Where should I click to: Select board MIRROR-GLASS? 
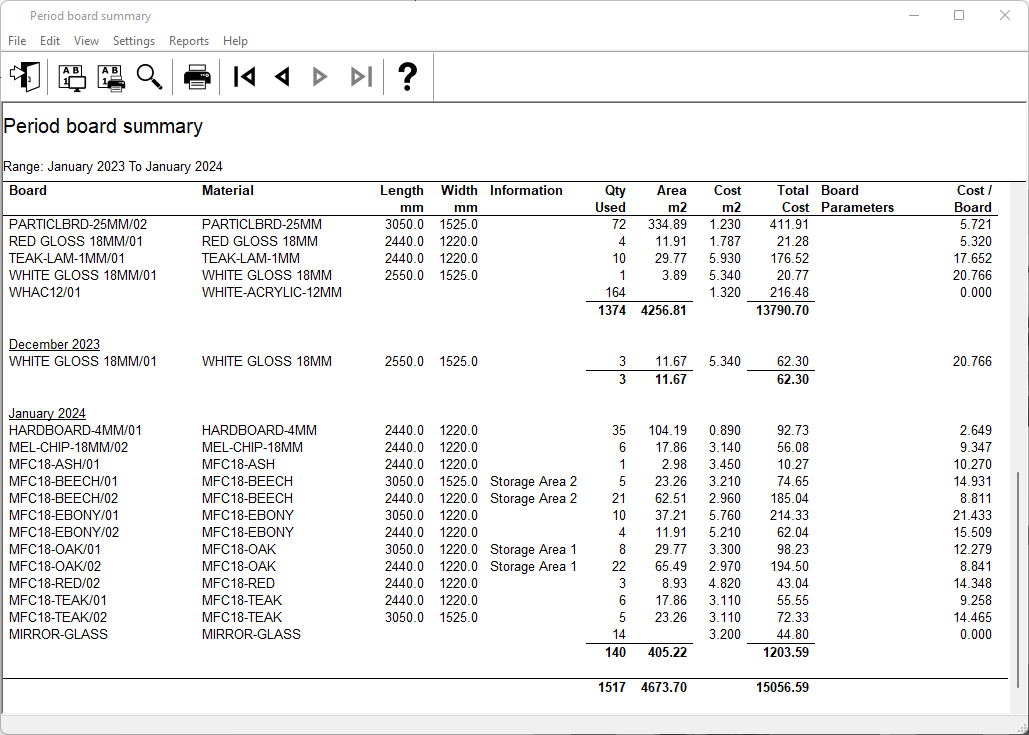(58, 635)
